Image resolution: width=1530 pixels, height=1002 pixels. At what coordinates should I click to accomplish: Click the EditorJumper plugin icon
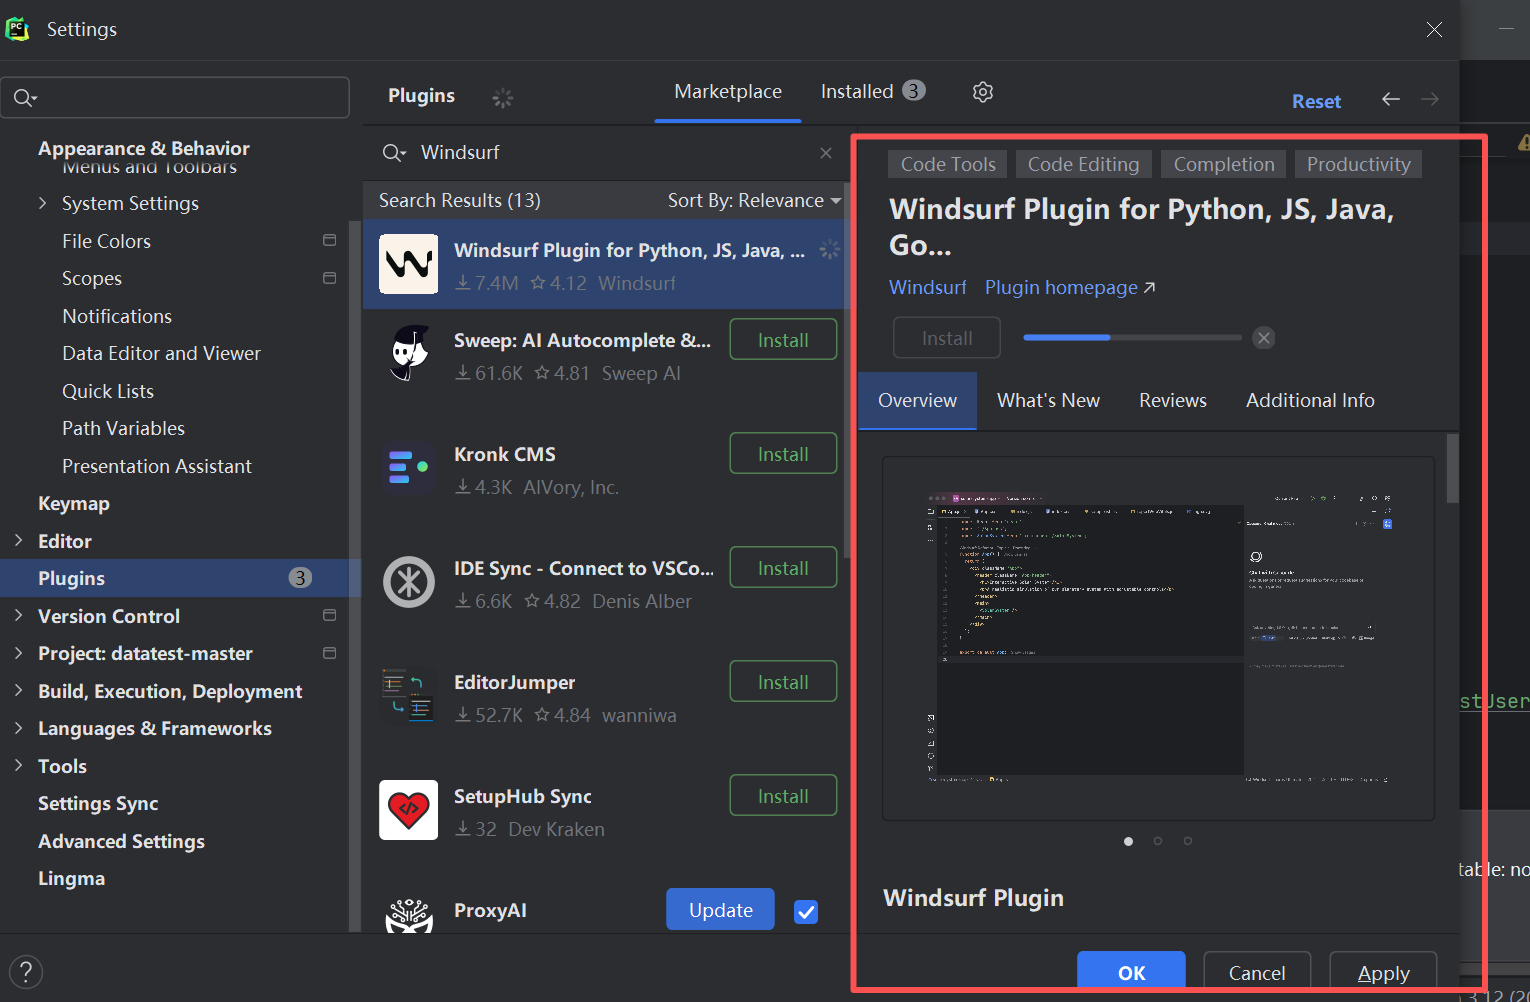click(x=408, y=696)
